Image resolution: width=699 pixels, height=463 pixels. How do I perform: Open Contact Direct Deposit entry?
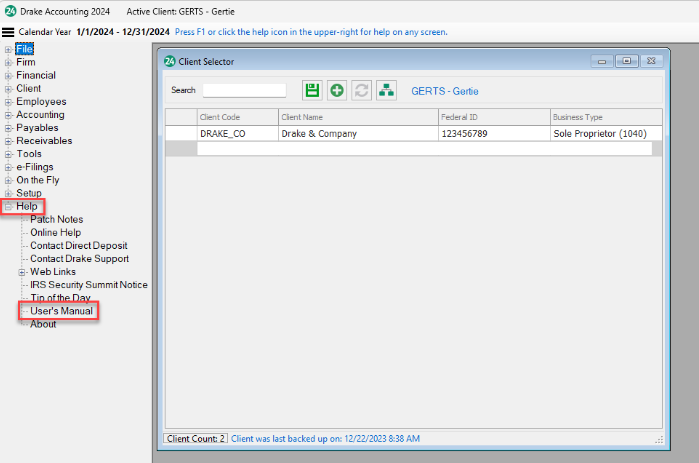point(79,246)
